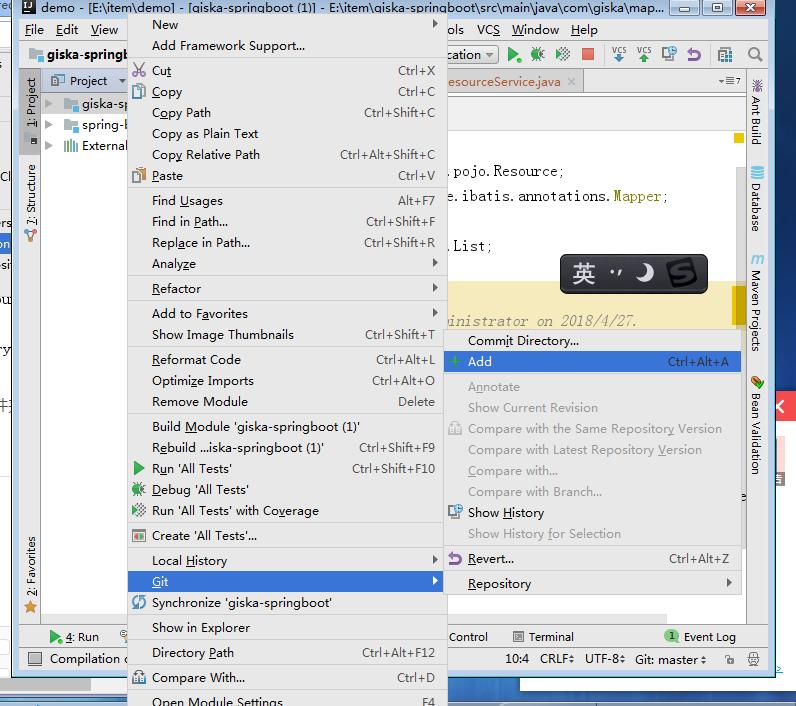Expand the New submenu
Viewport: 796px width, 706px height.
287,24
